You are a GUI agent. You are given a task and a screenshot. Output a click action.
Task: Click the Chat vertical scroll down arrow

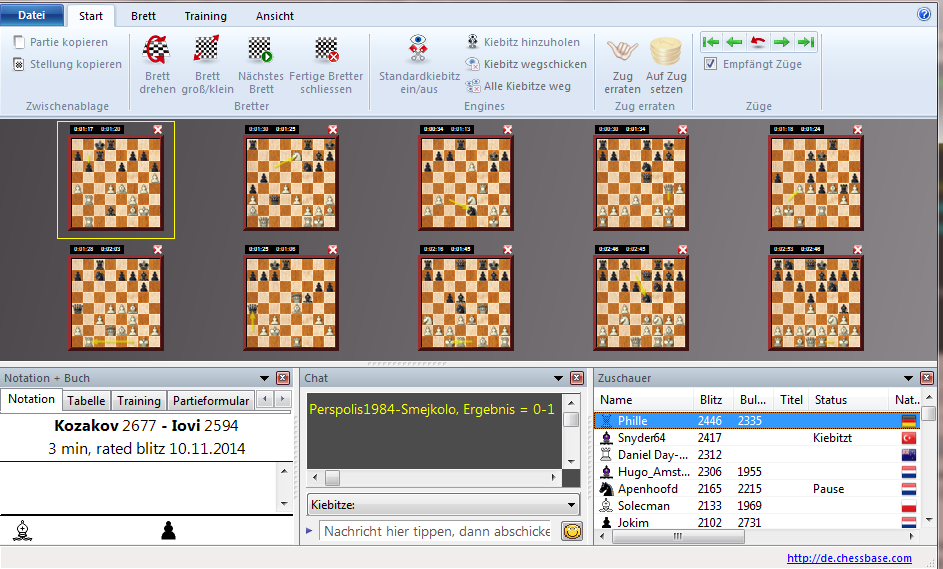pos(571,461)
